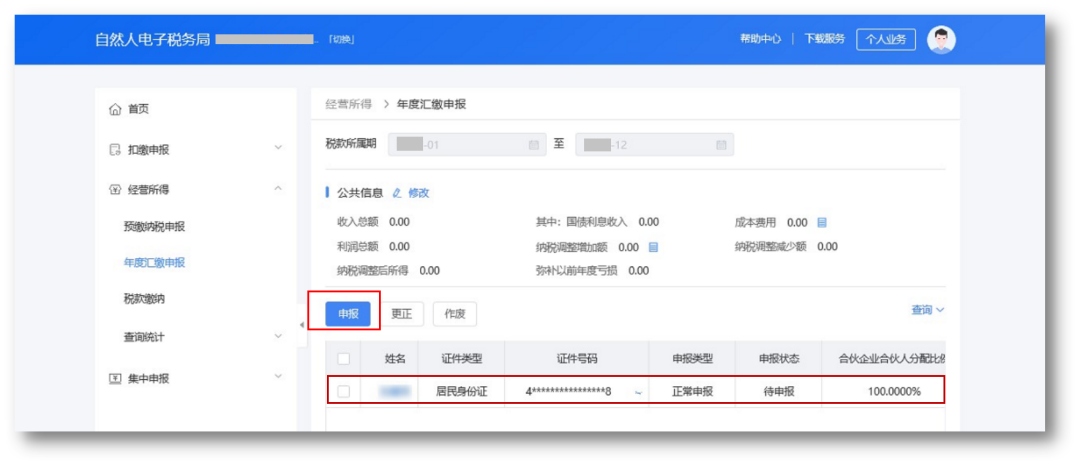Open the calculator icon beside 成本费用

click(822, 222)
